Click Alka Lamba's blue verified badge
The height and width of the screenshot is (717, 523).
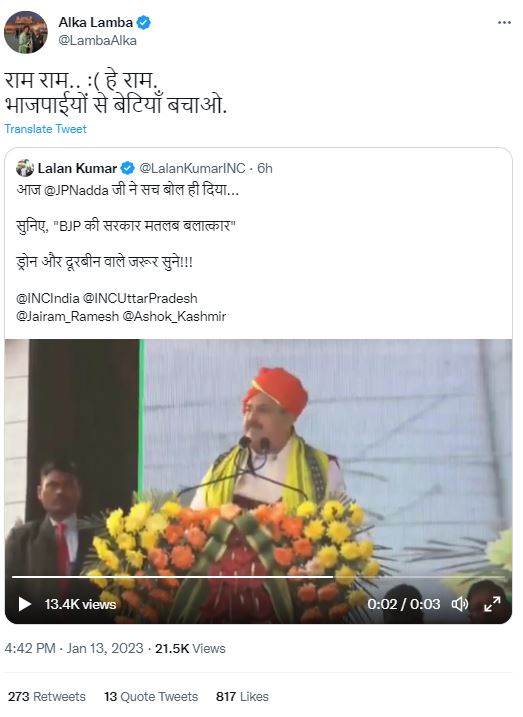tap(144, 22)
